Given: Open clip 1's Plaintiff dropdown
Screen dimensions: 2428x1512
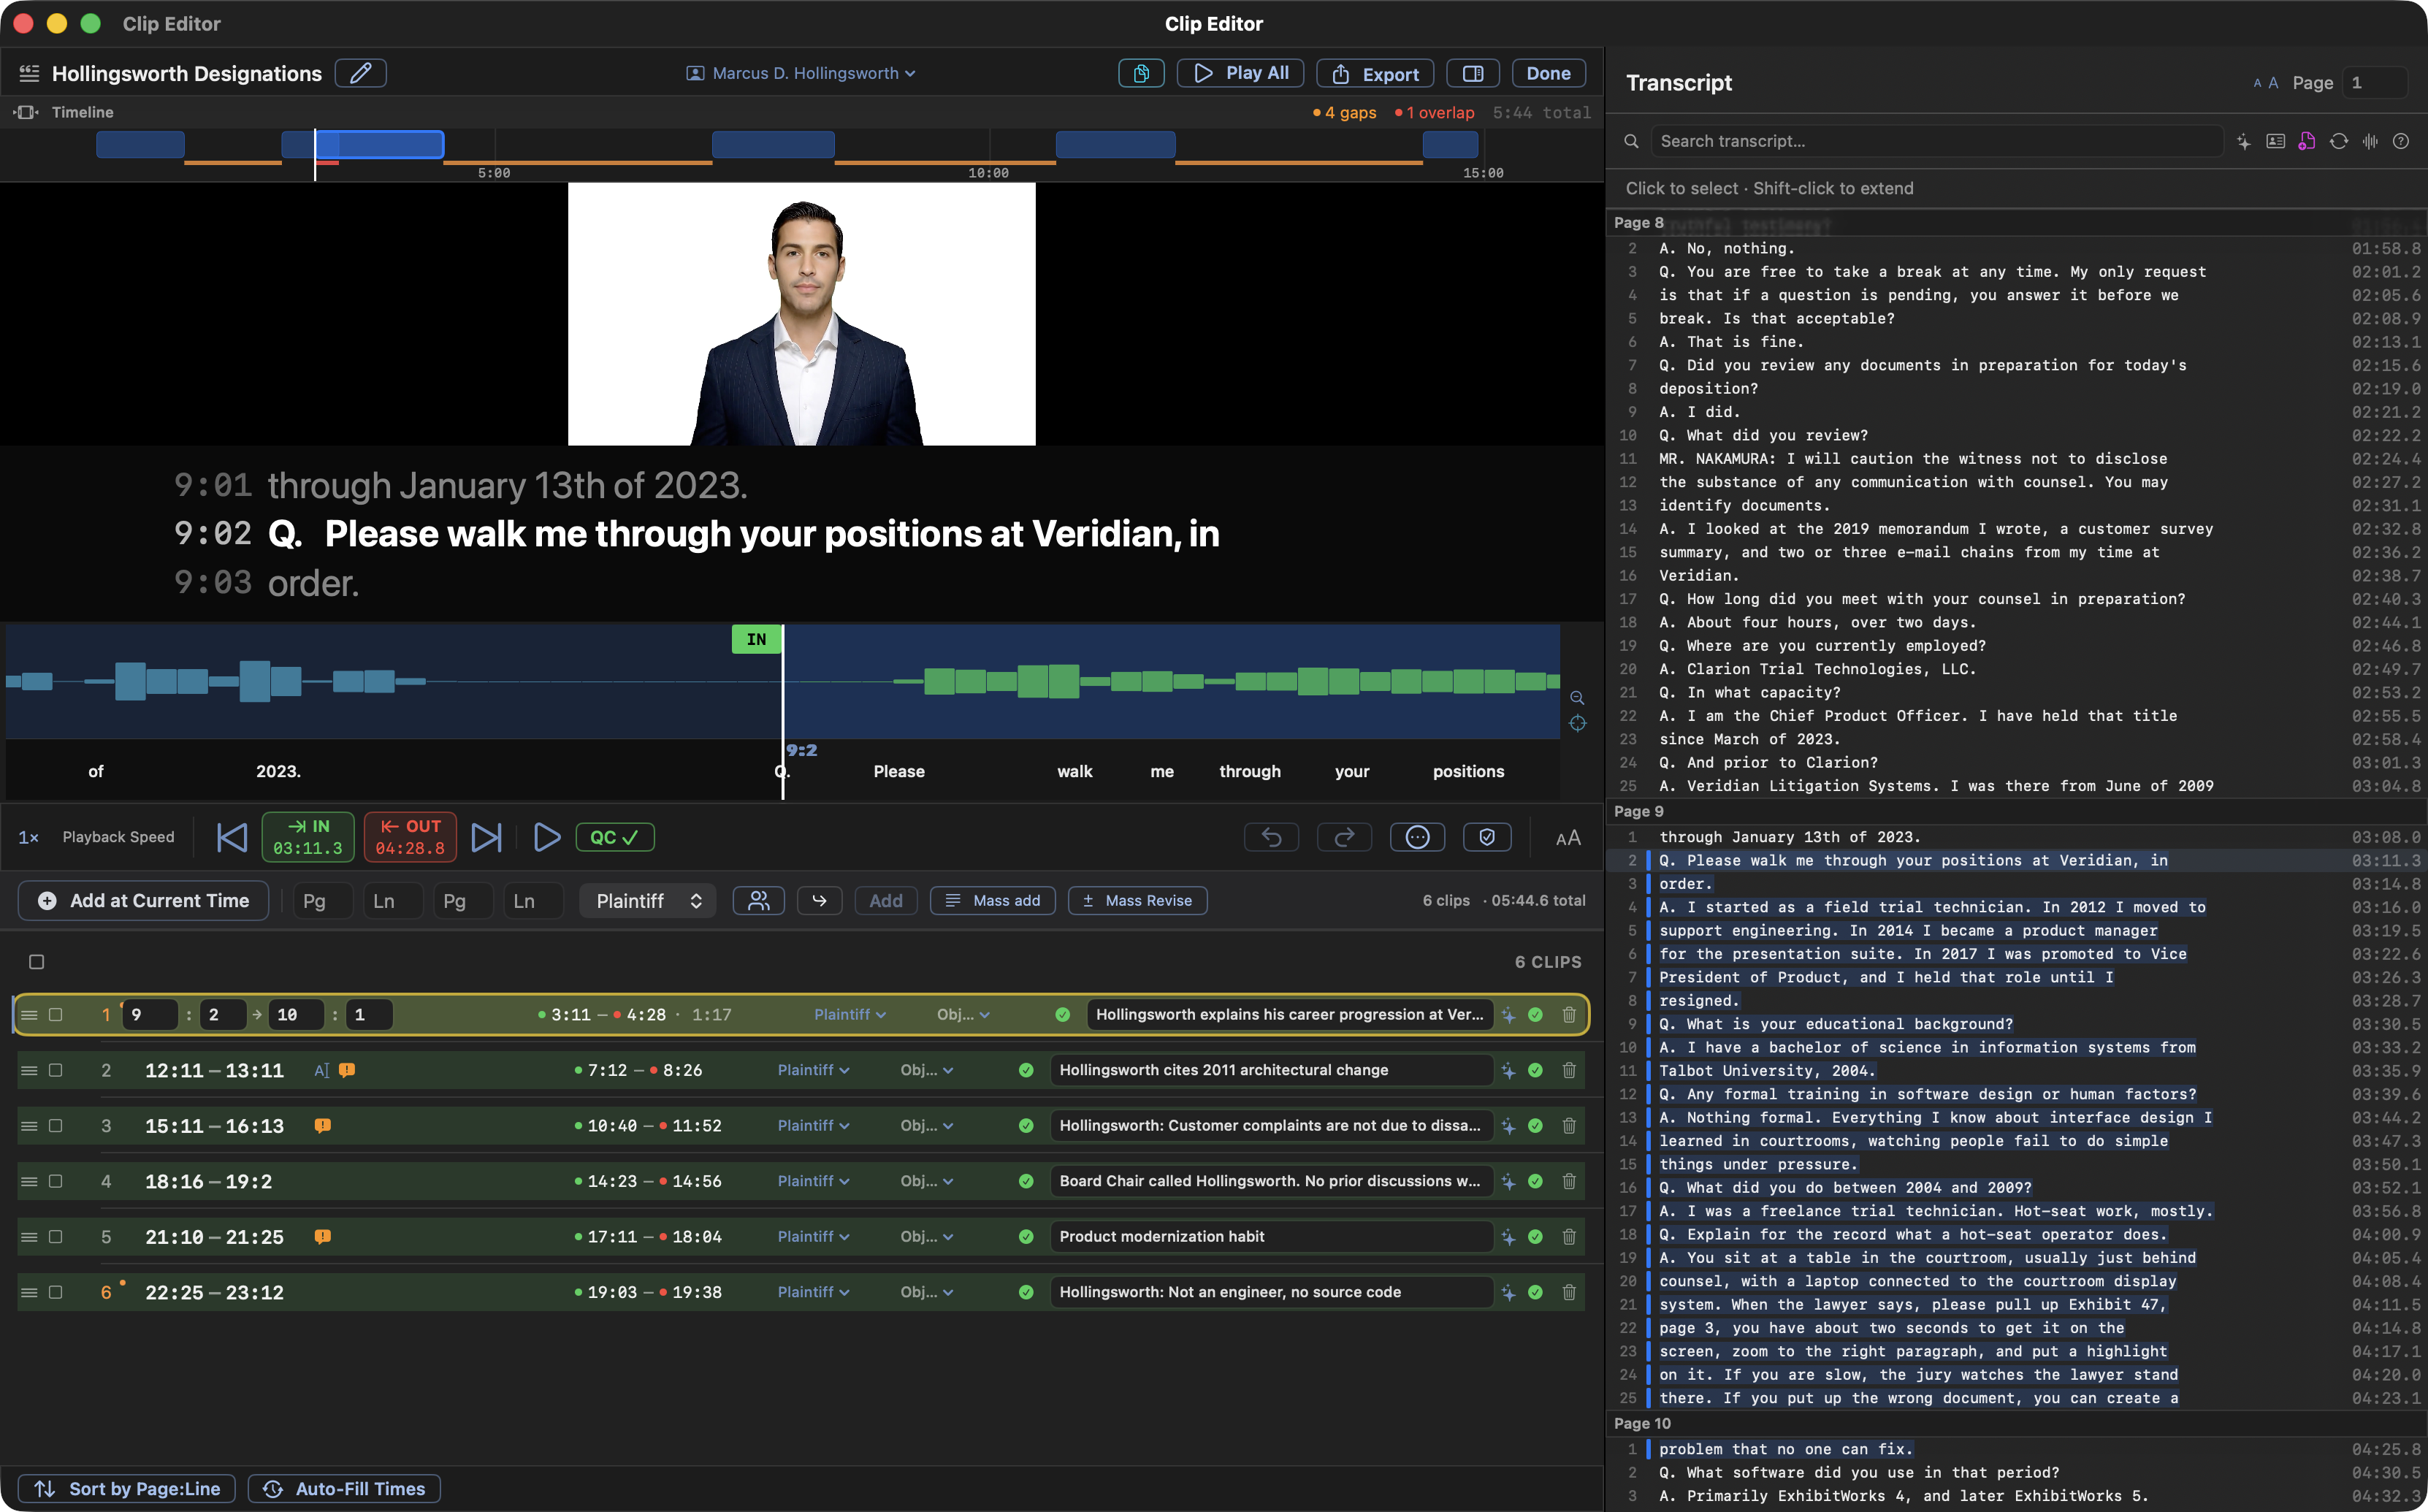Looking at the screenshot, I should pos(849,1014).
